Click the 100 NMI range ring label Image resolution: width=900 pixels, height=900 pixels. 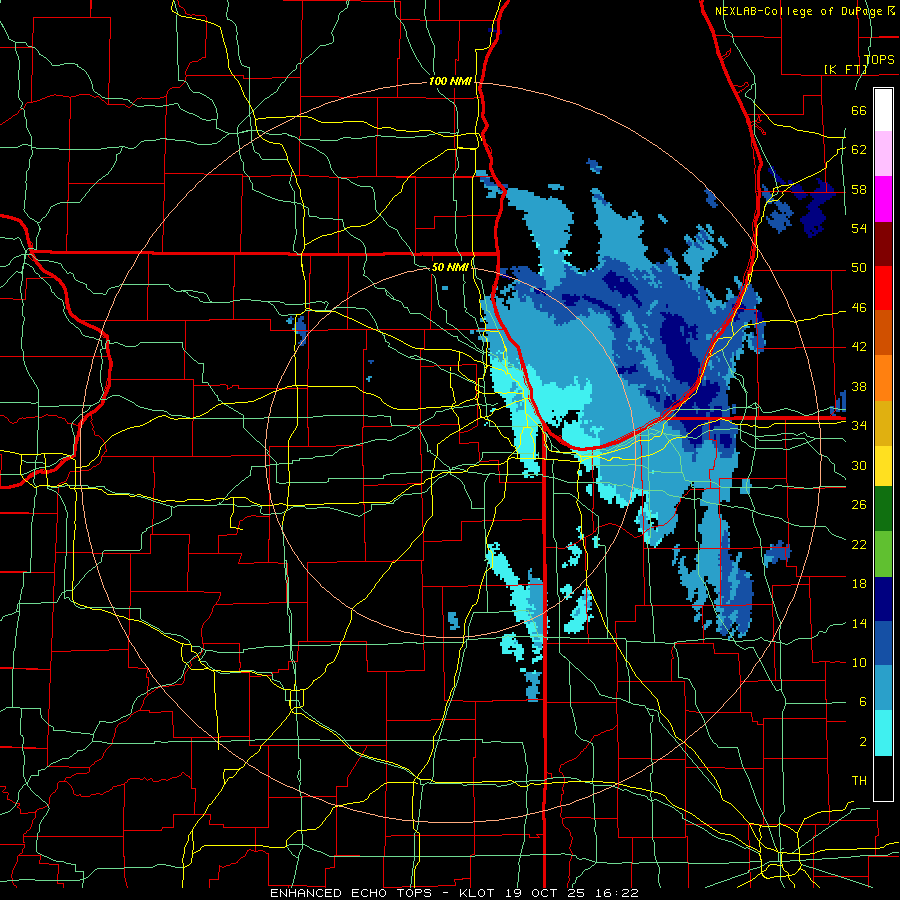[x=450, y=82]
